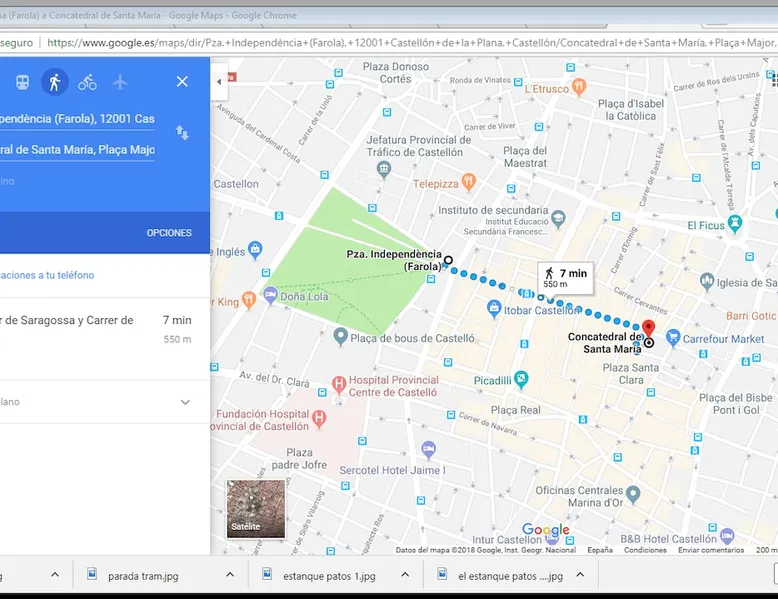
Task: Open the Inglés shopping bag marker
Action: point(255,250)
